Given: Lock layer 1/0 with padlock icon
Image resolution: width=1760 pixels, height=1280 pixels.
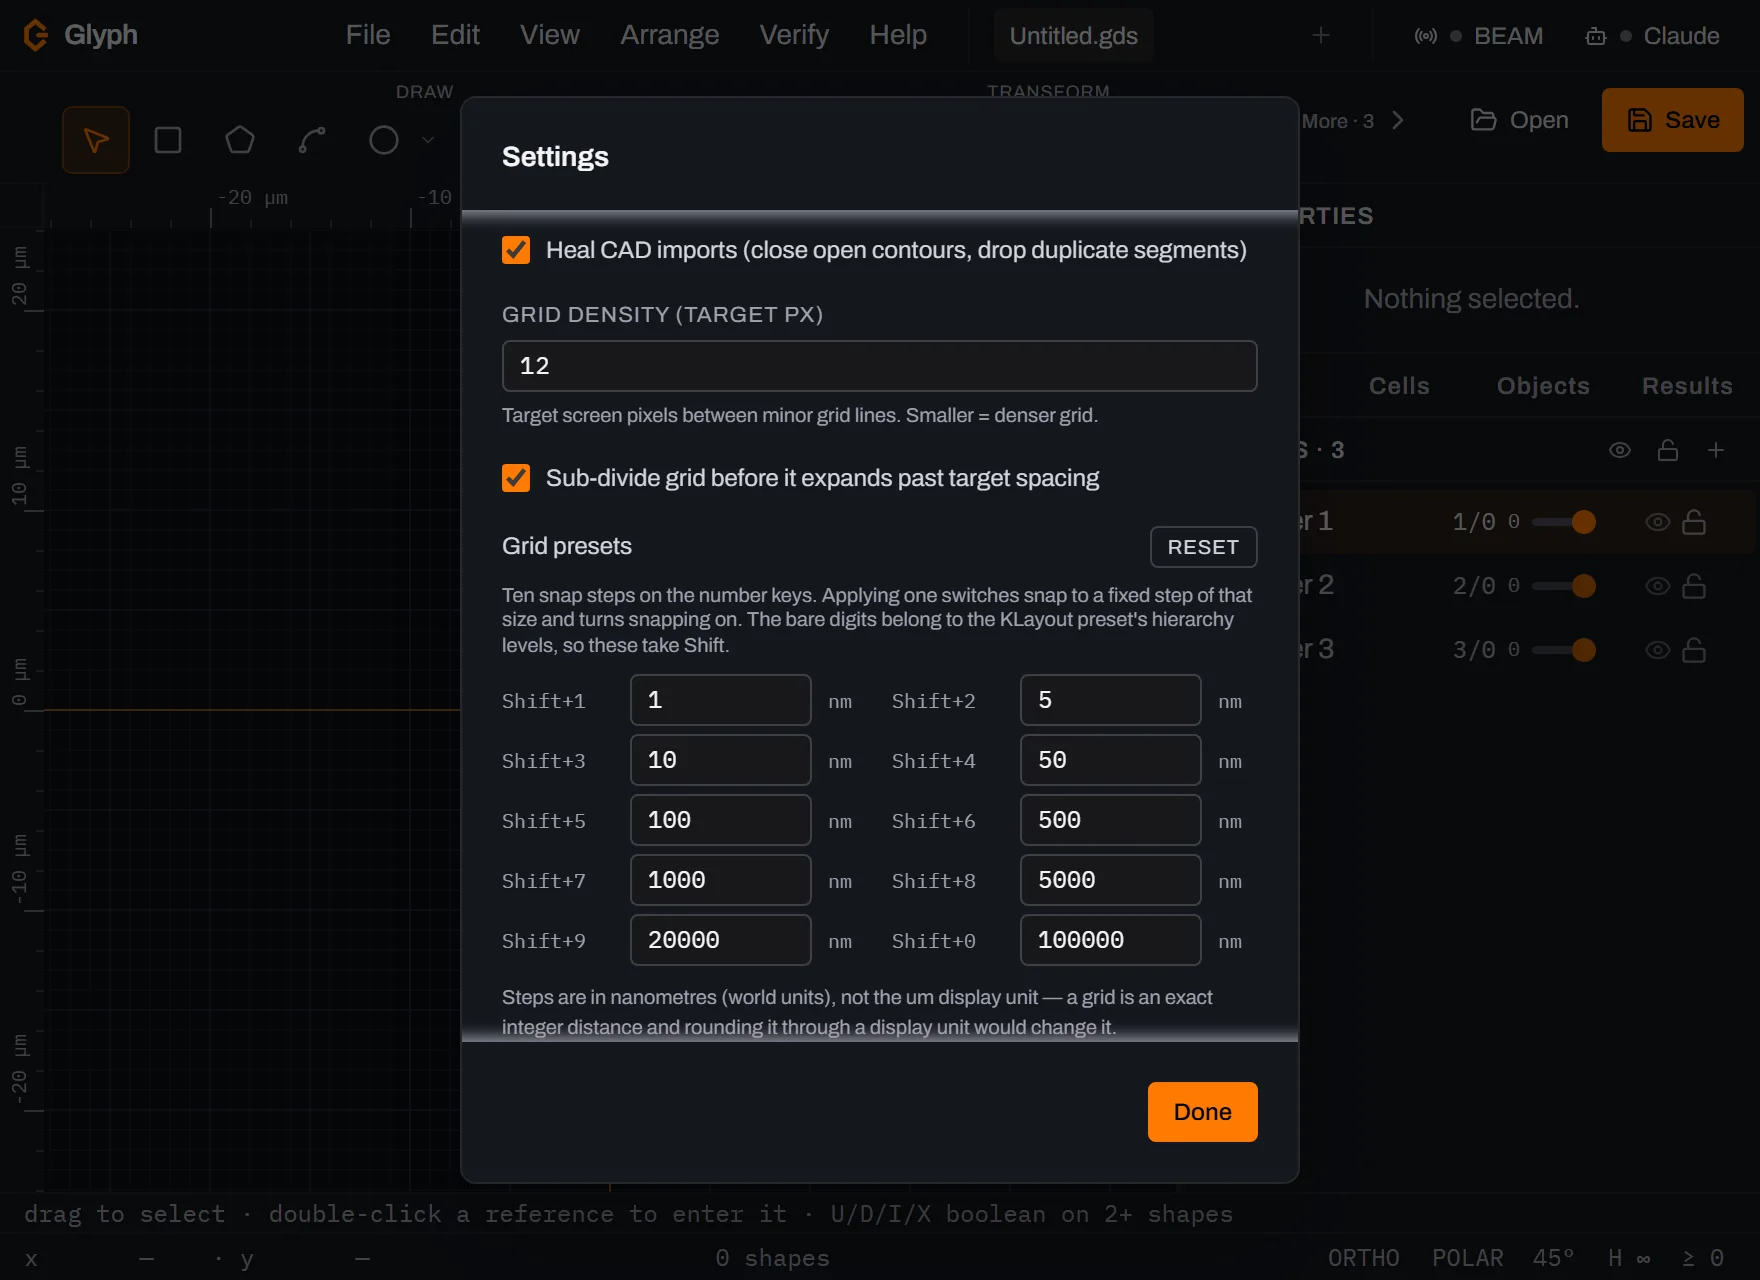Looking at the screenshot, I should coord(1694,522).
